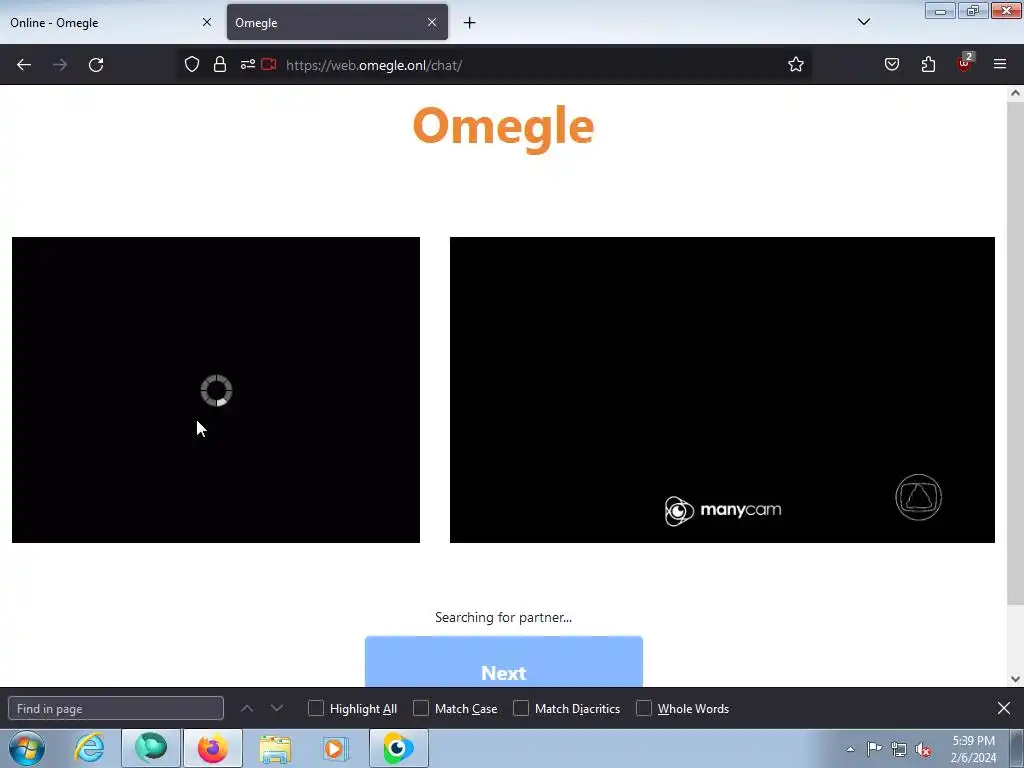Click the Find in page input

tap(116, 709)
